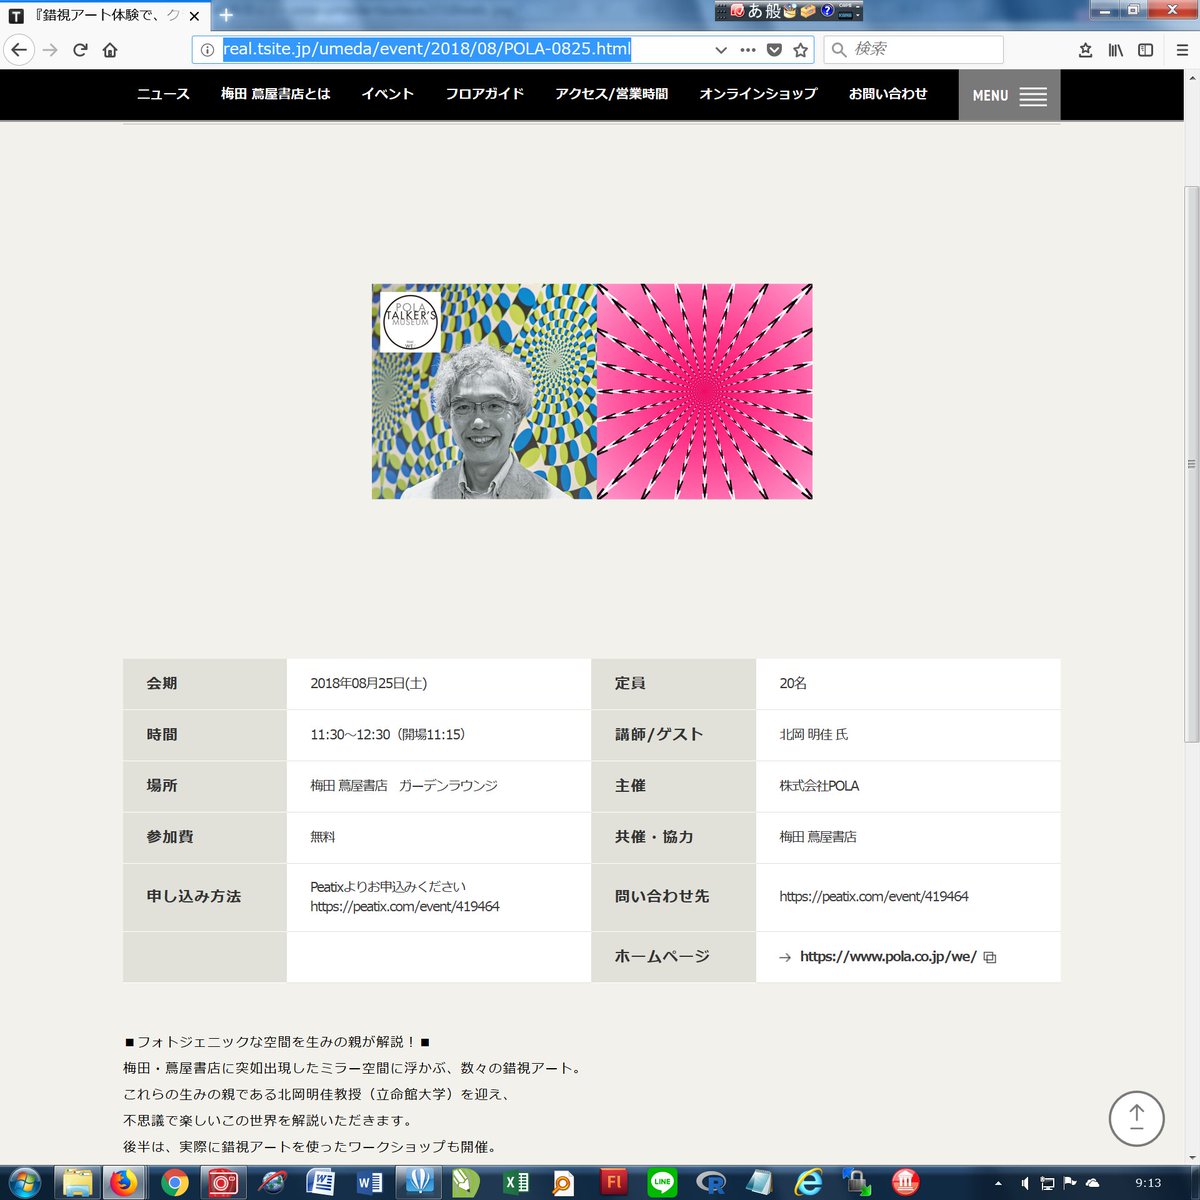1200x1200 pixels.
Task: Toggle IME input mode あ
Action: click(755, 11)
